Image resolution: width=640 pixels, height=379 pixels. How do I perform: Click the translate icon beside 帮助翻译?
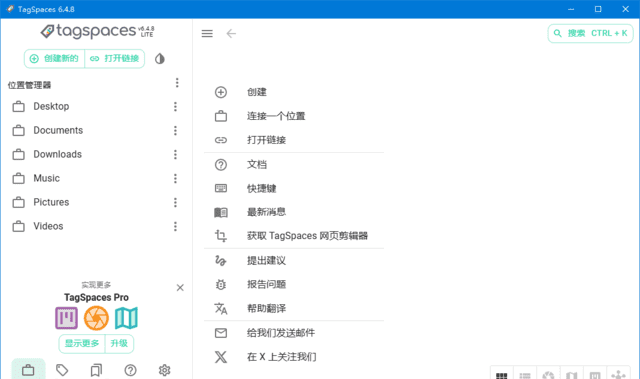221,308
